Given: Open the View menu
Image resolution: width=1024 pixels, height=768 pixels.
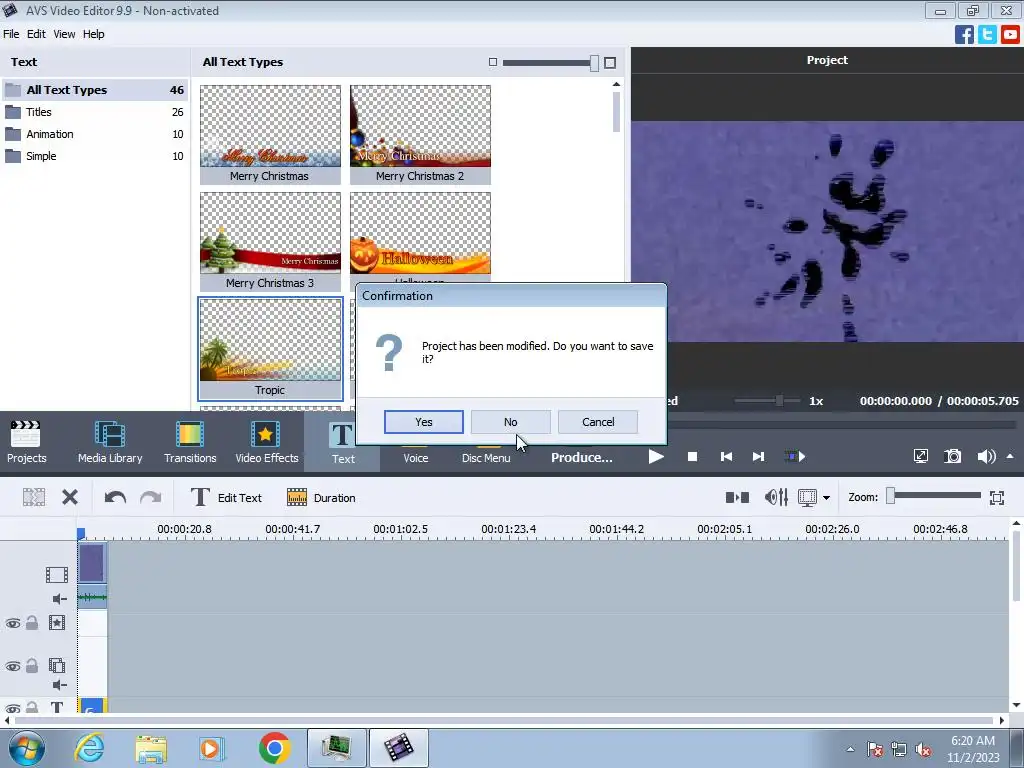Looking at the screenshot, I should pyautogui.click(x=64, y=34).
